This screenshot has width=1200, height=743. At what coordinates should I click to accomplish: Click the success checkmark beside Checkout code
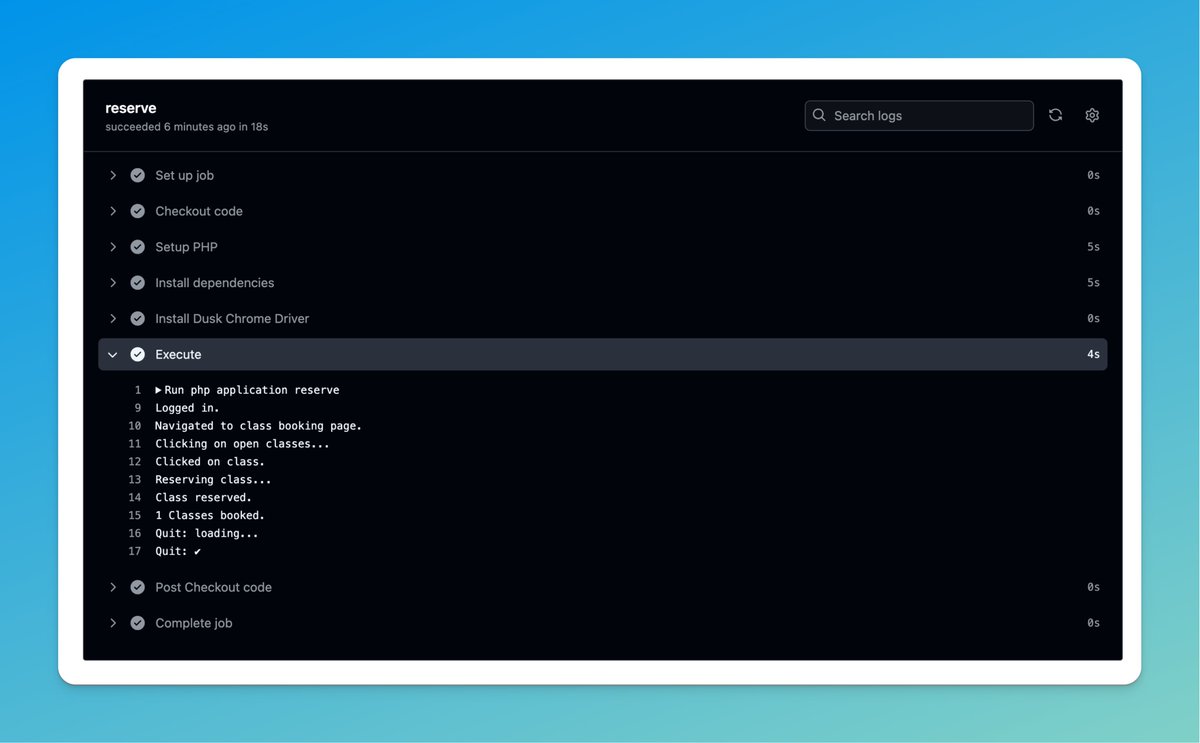click(138, 211)
